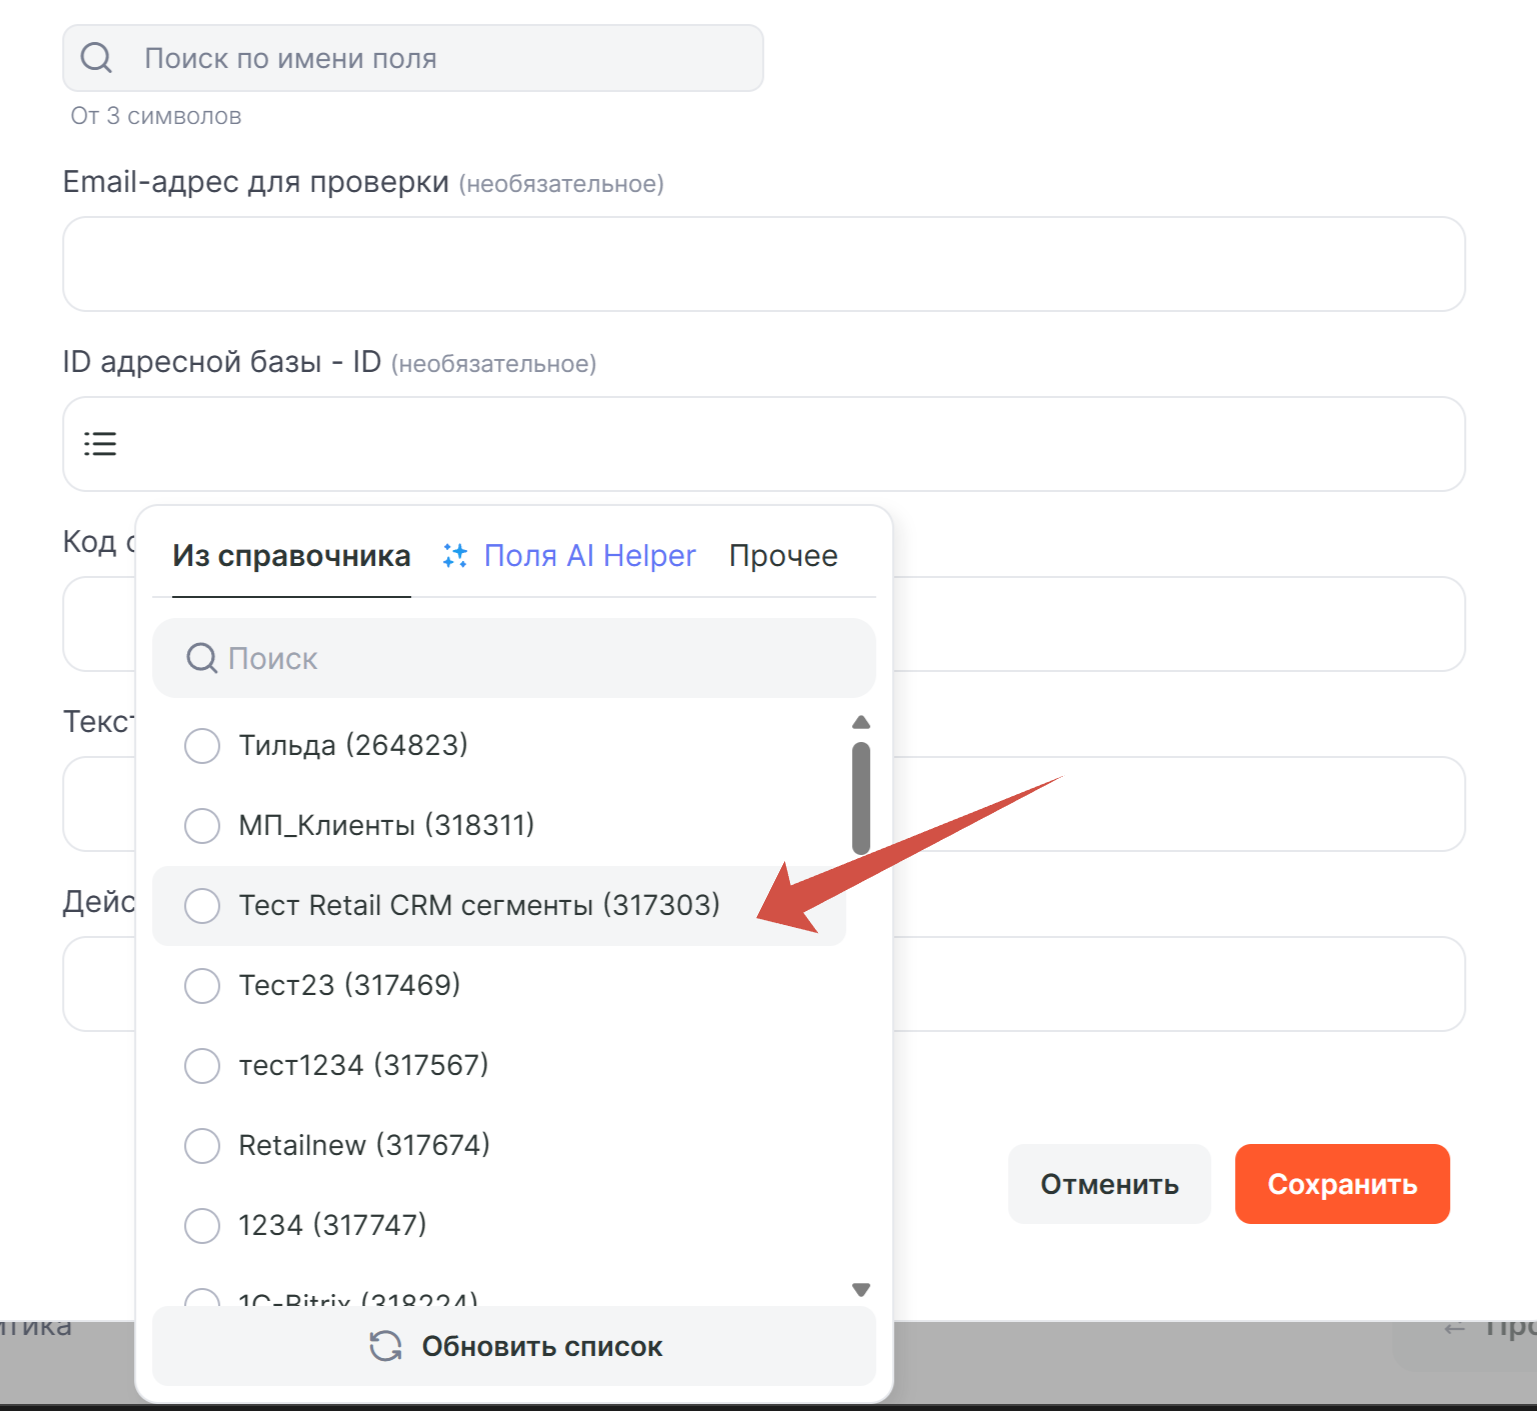The height and width of the screenshot is (1411, 1537).
Task: Click the magnifier icon in dropdown Поиск box
Action: coord(202,658)
